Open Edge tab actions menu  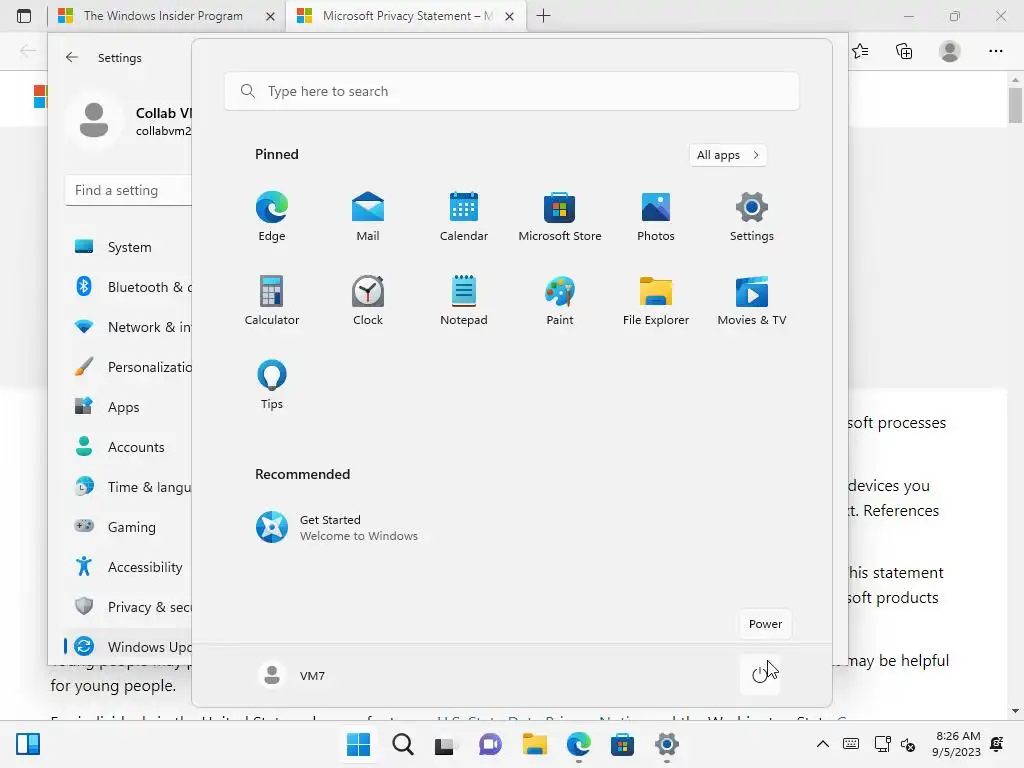(x=24, y=16)
